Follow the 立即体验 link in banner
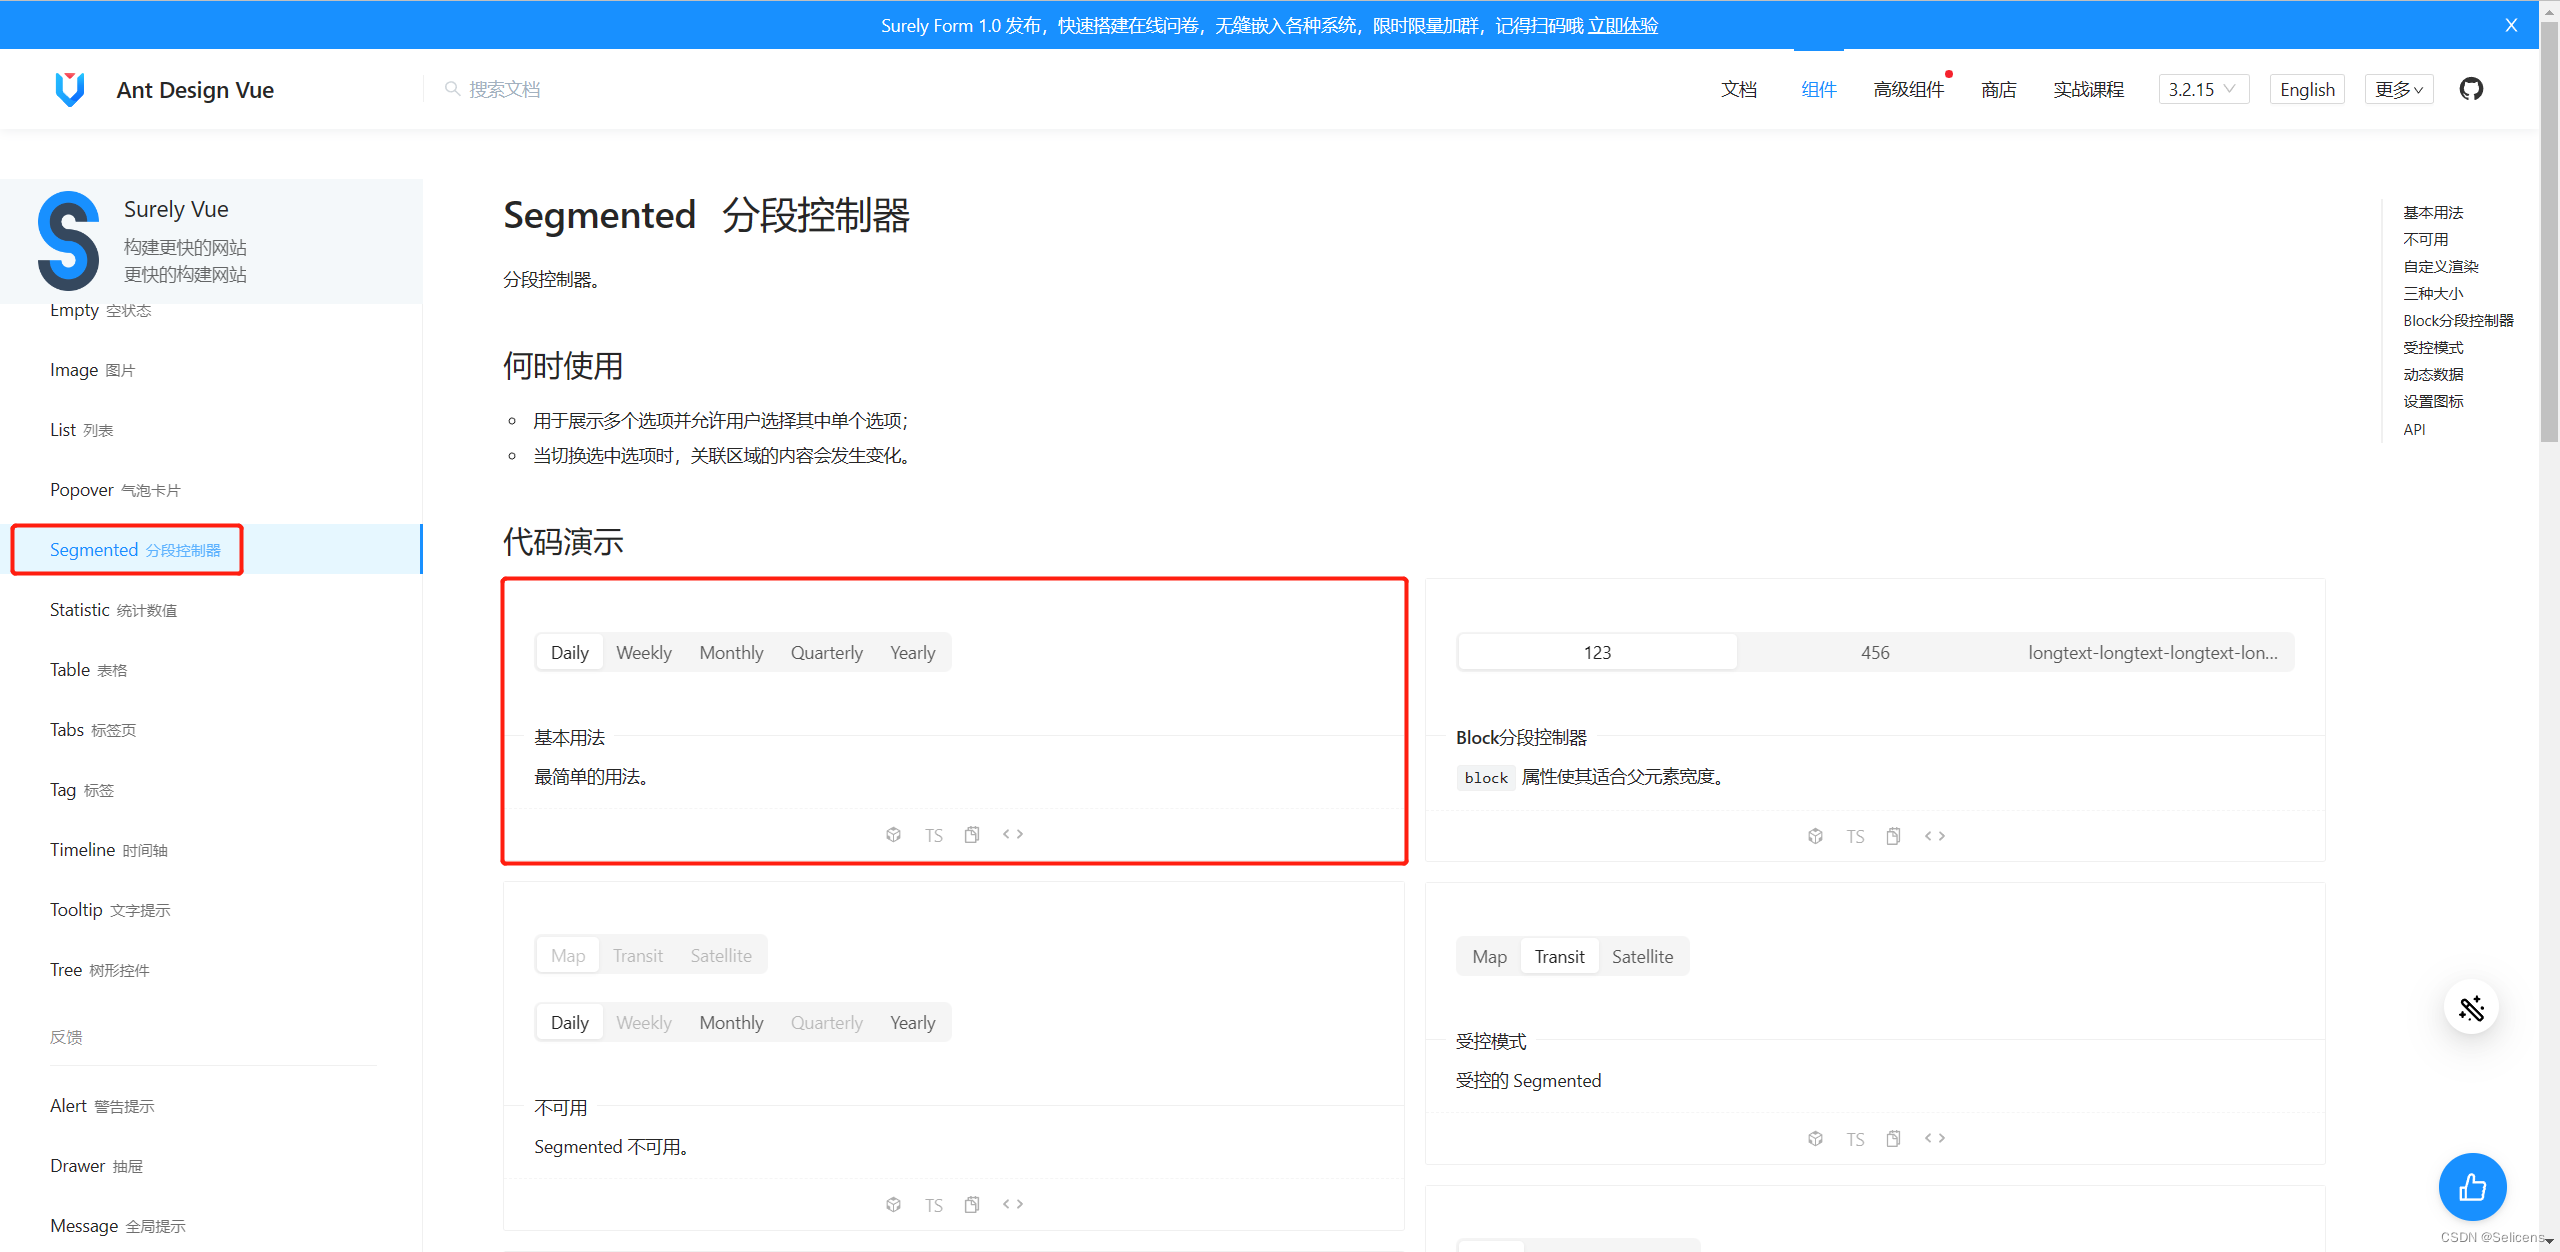The width and height of the screenshot is (2560, 1252). (1623, 26)
